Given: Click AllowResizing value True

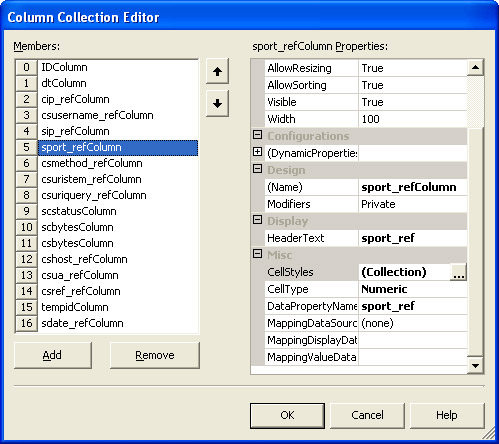Looking at the screenshot, I should coord(413,68).
